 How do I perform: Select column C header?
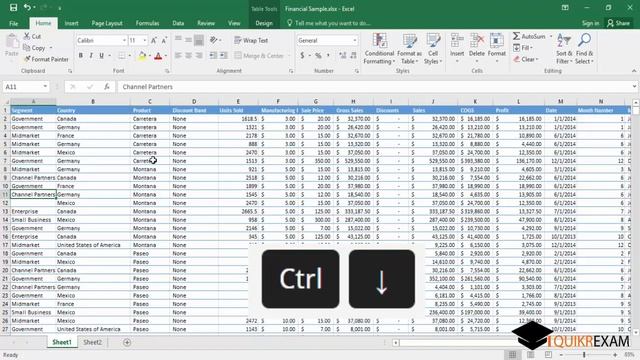[150, 101]
